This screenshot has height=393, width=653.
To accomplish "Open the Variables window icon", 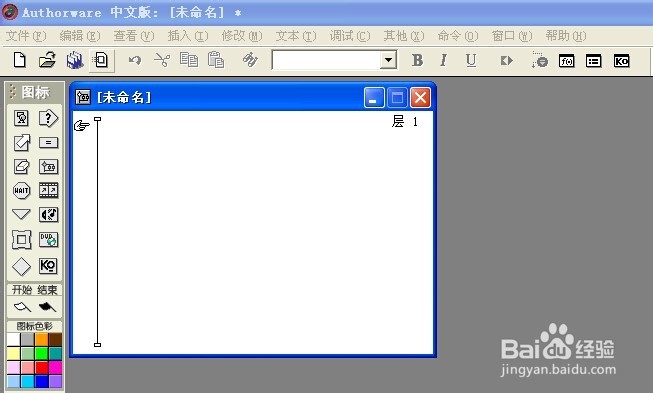I will tap(593, 61).
